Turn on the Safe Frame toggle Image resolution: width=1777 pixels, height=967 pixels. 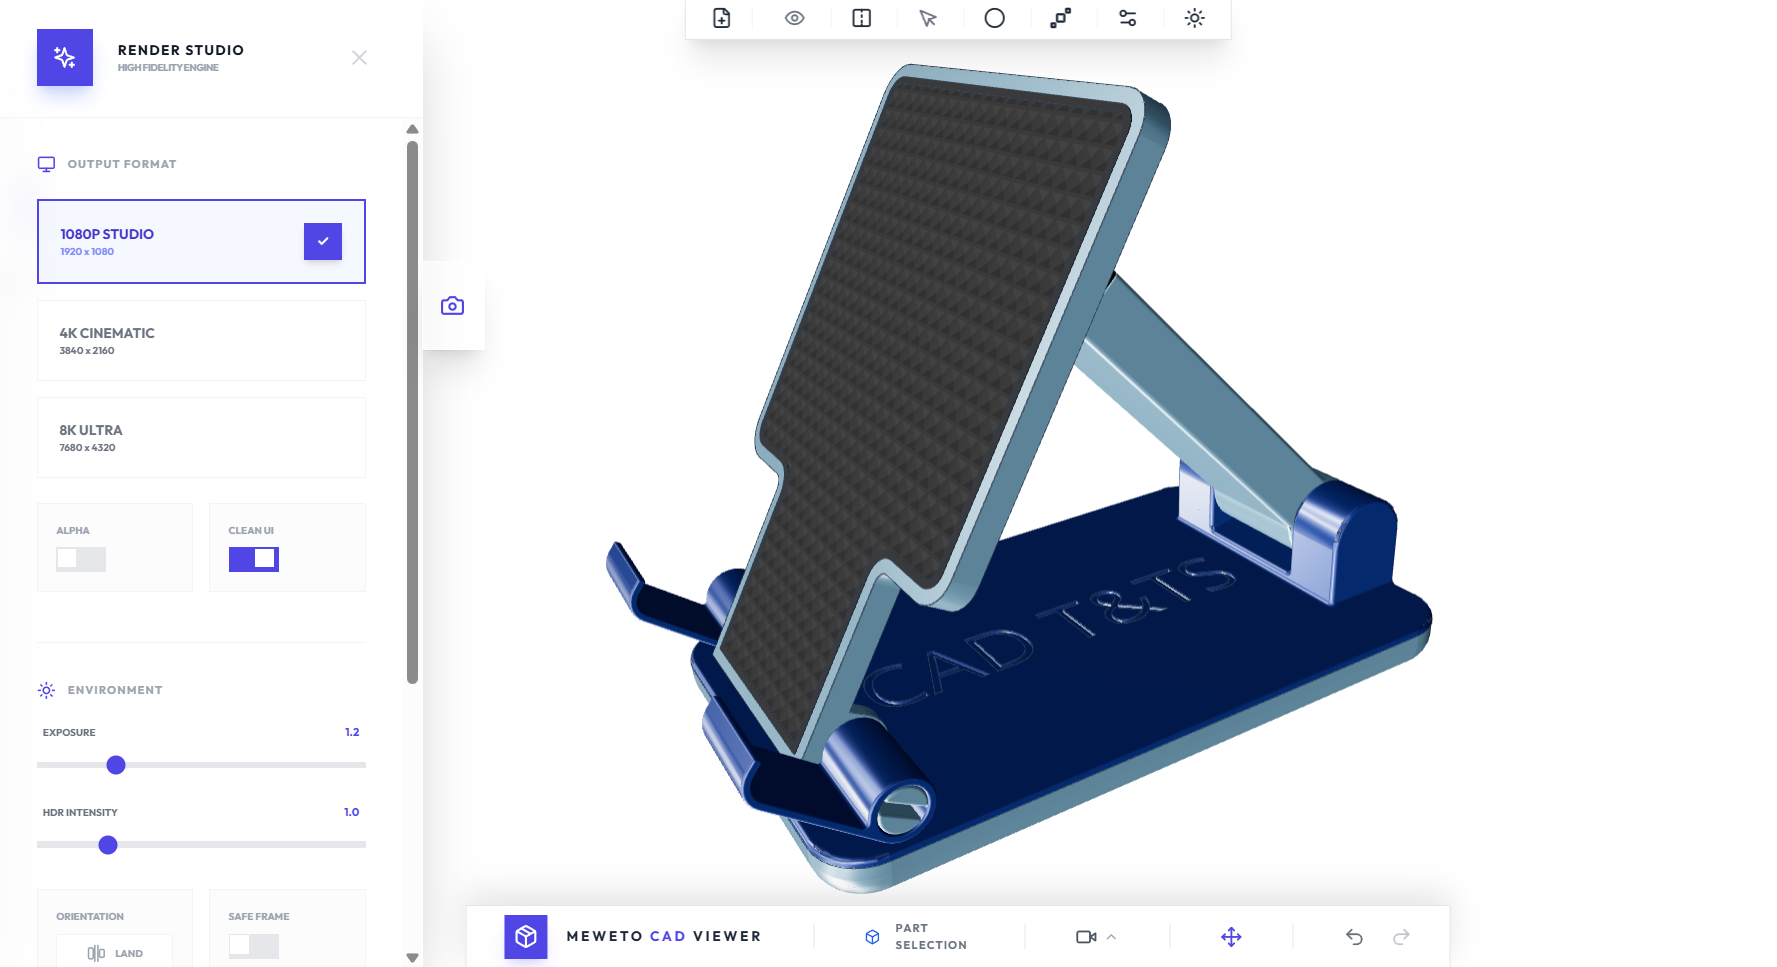pyautogui.click(x=254, y=945)
